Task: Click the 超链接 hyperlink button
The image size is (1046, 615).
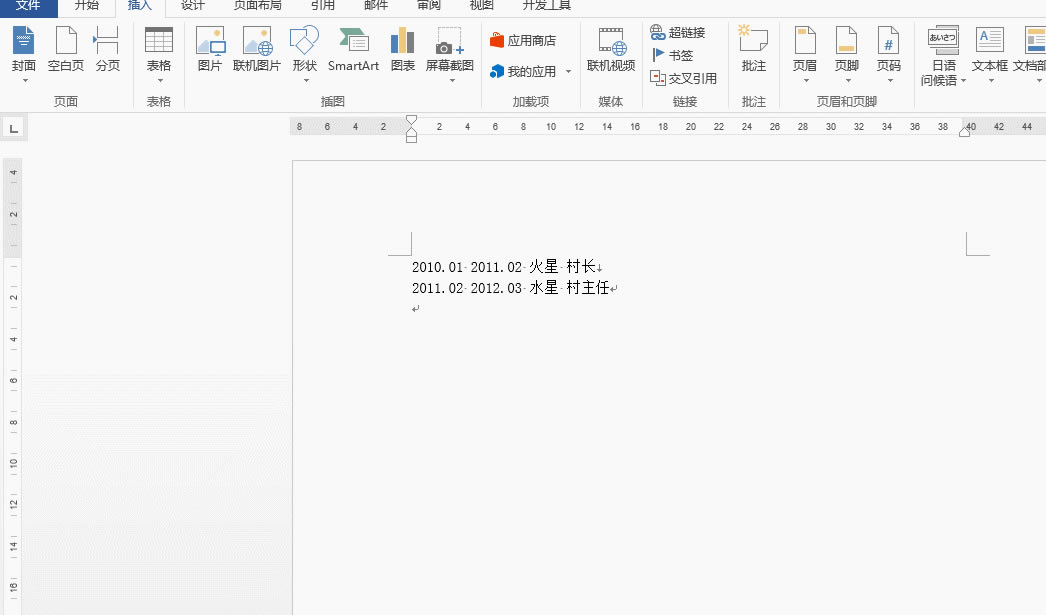Action: coord(677,32)
